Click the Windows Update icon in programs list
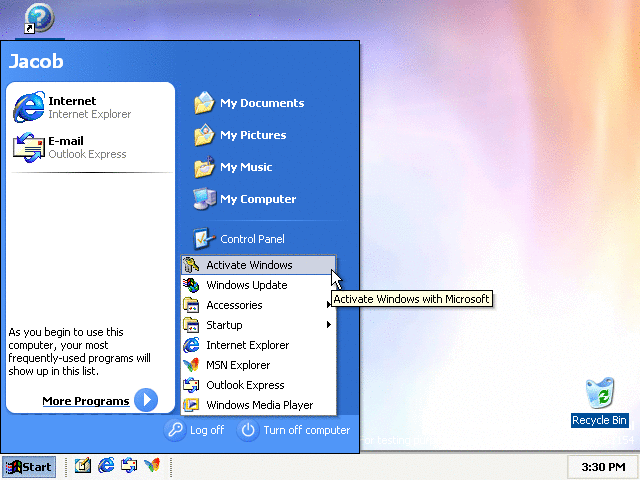 191,285
